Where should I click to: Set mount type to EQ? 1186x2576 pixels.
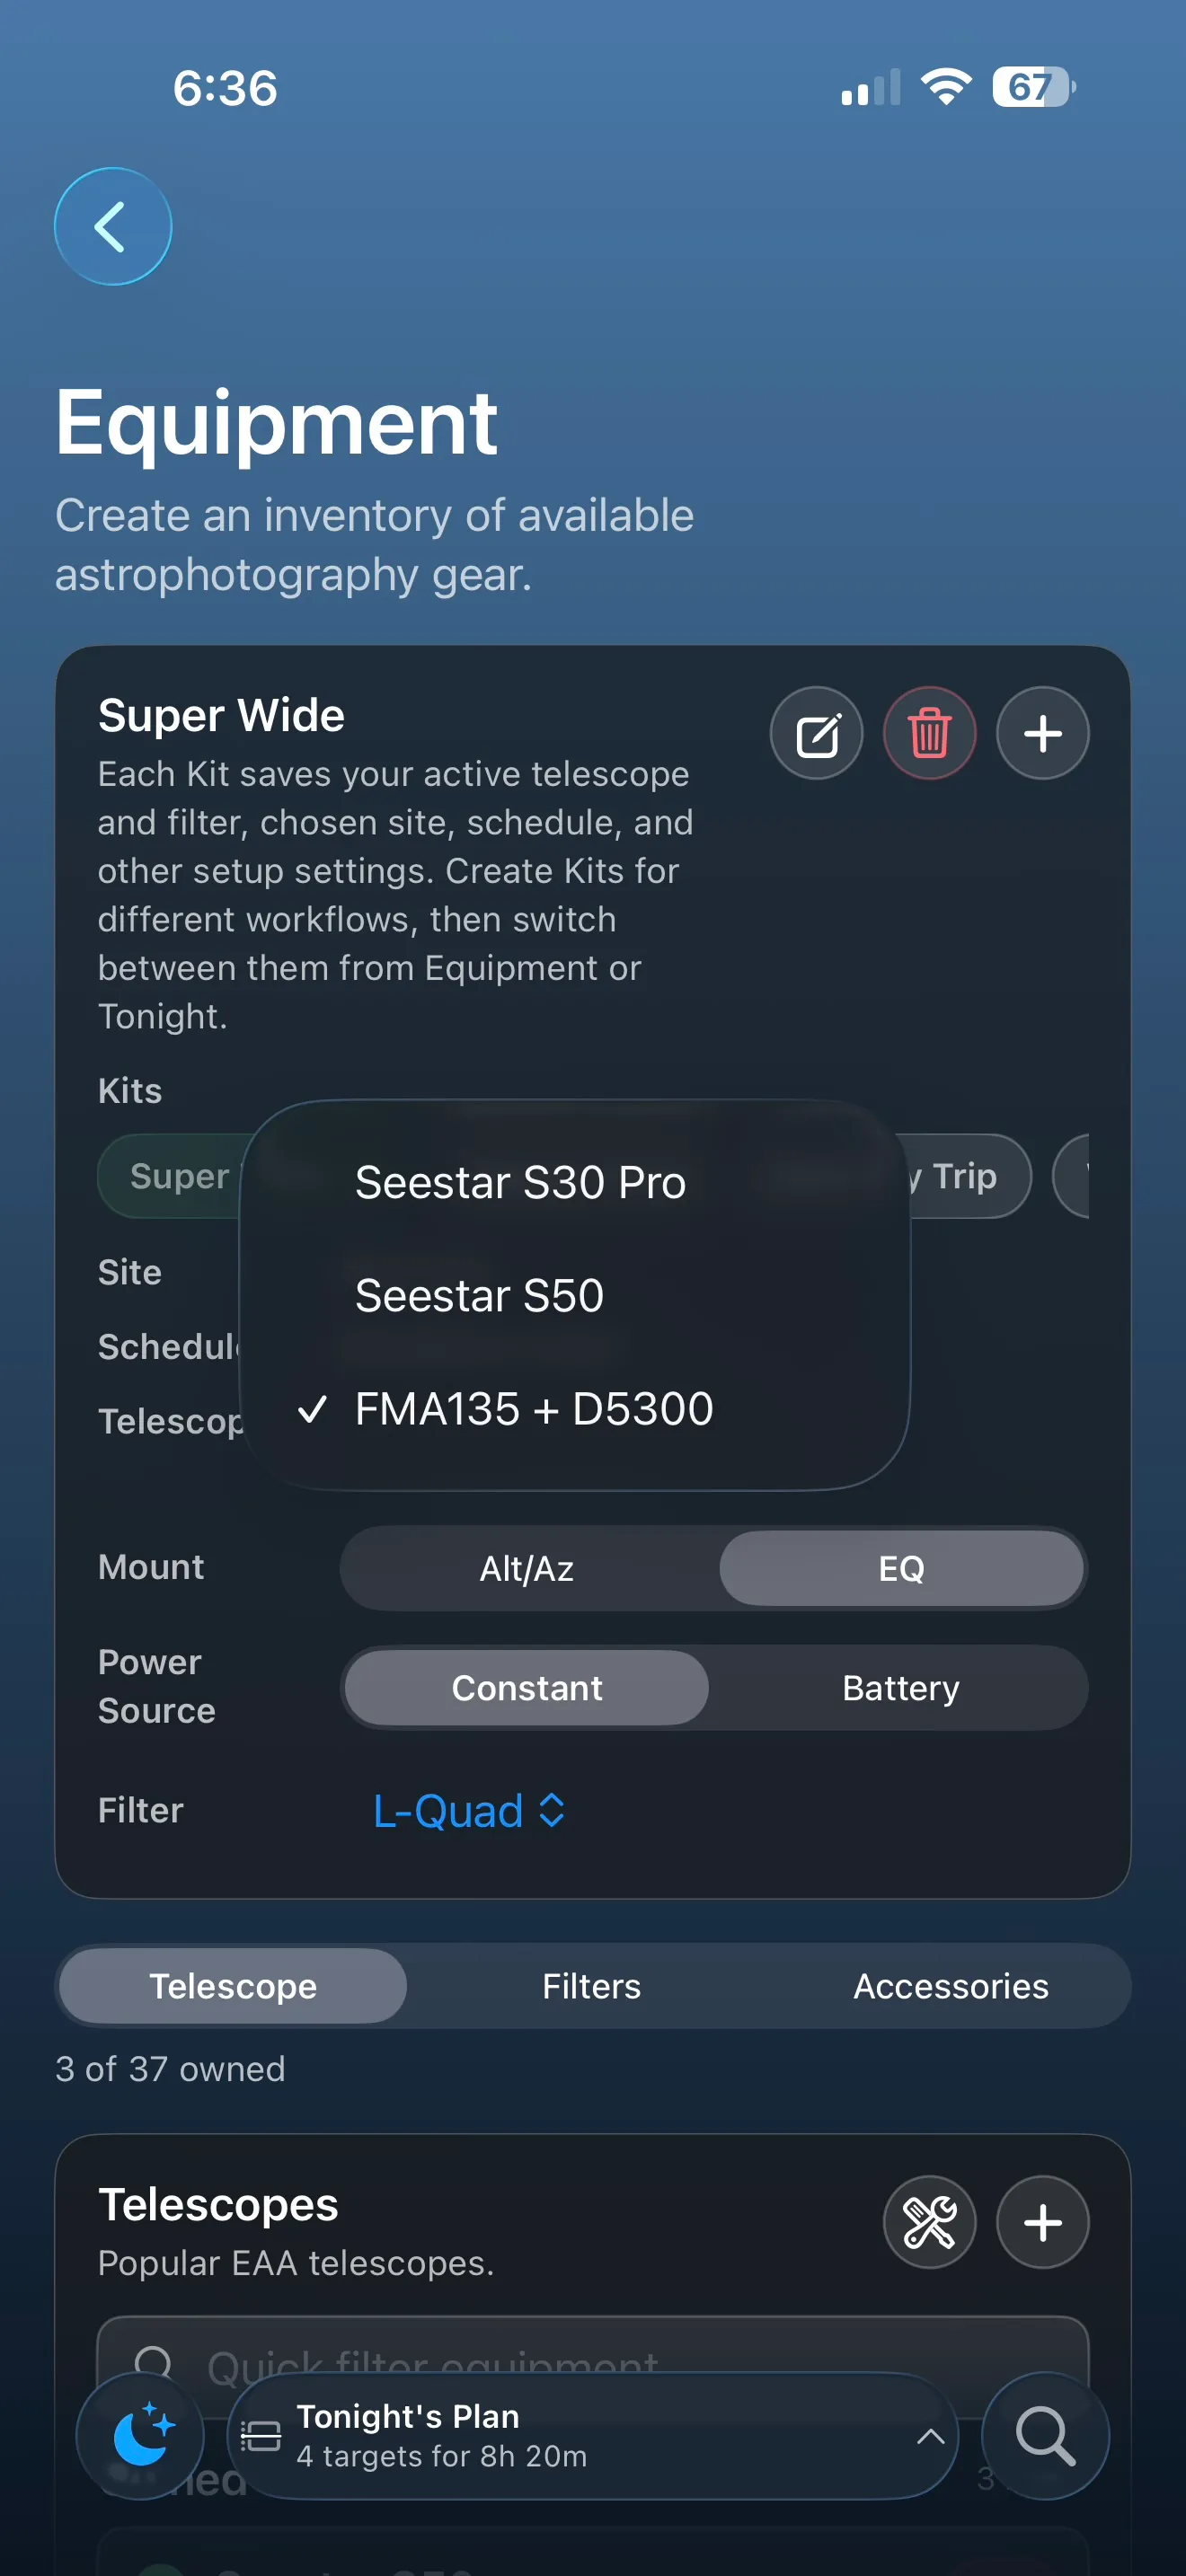pos(901,1568)
